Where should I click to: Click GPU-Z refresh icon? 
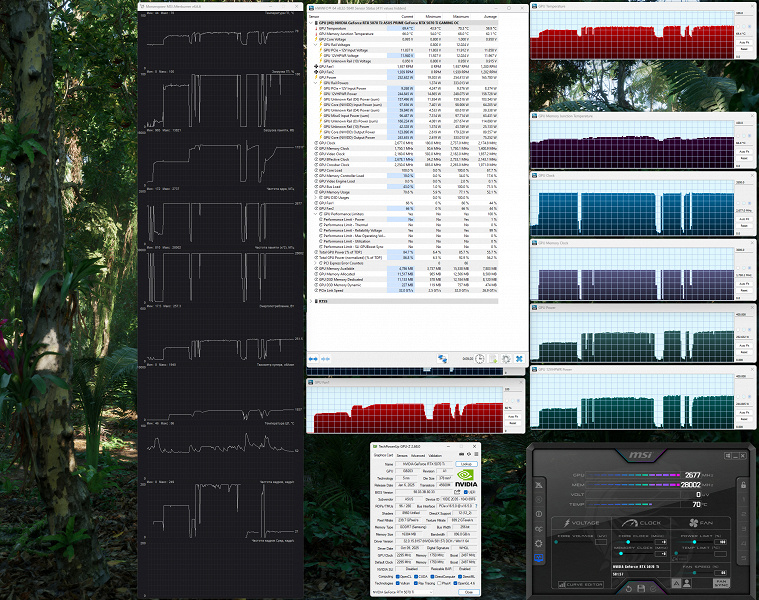[x=469, y=454]
